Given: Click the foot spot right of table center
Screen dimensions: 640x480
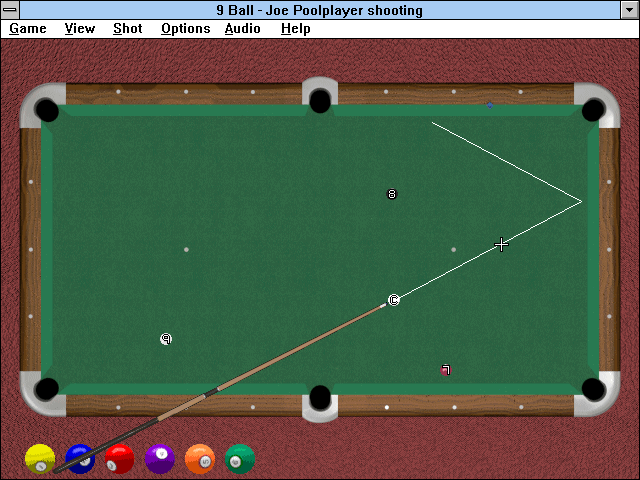Looking at the screenshot, I should click(x=453, y=249).
